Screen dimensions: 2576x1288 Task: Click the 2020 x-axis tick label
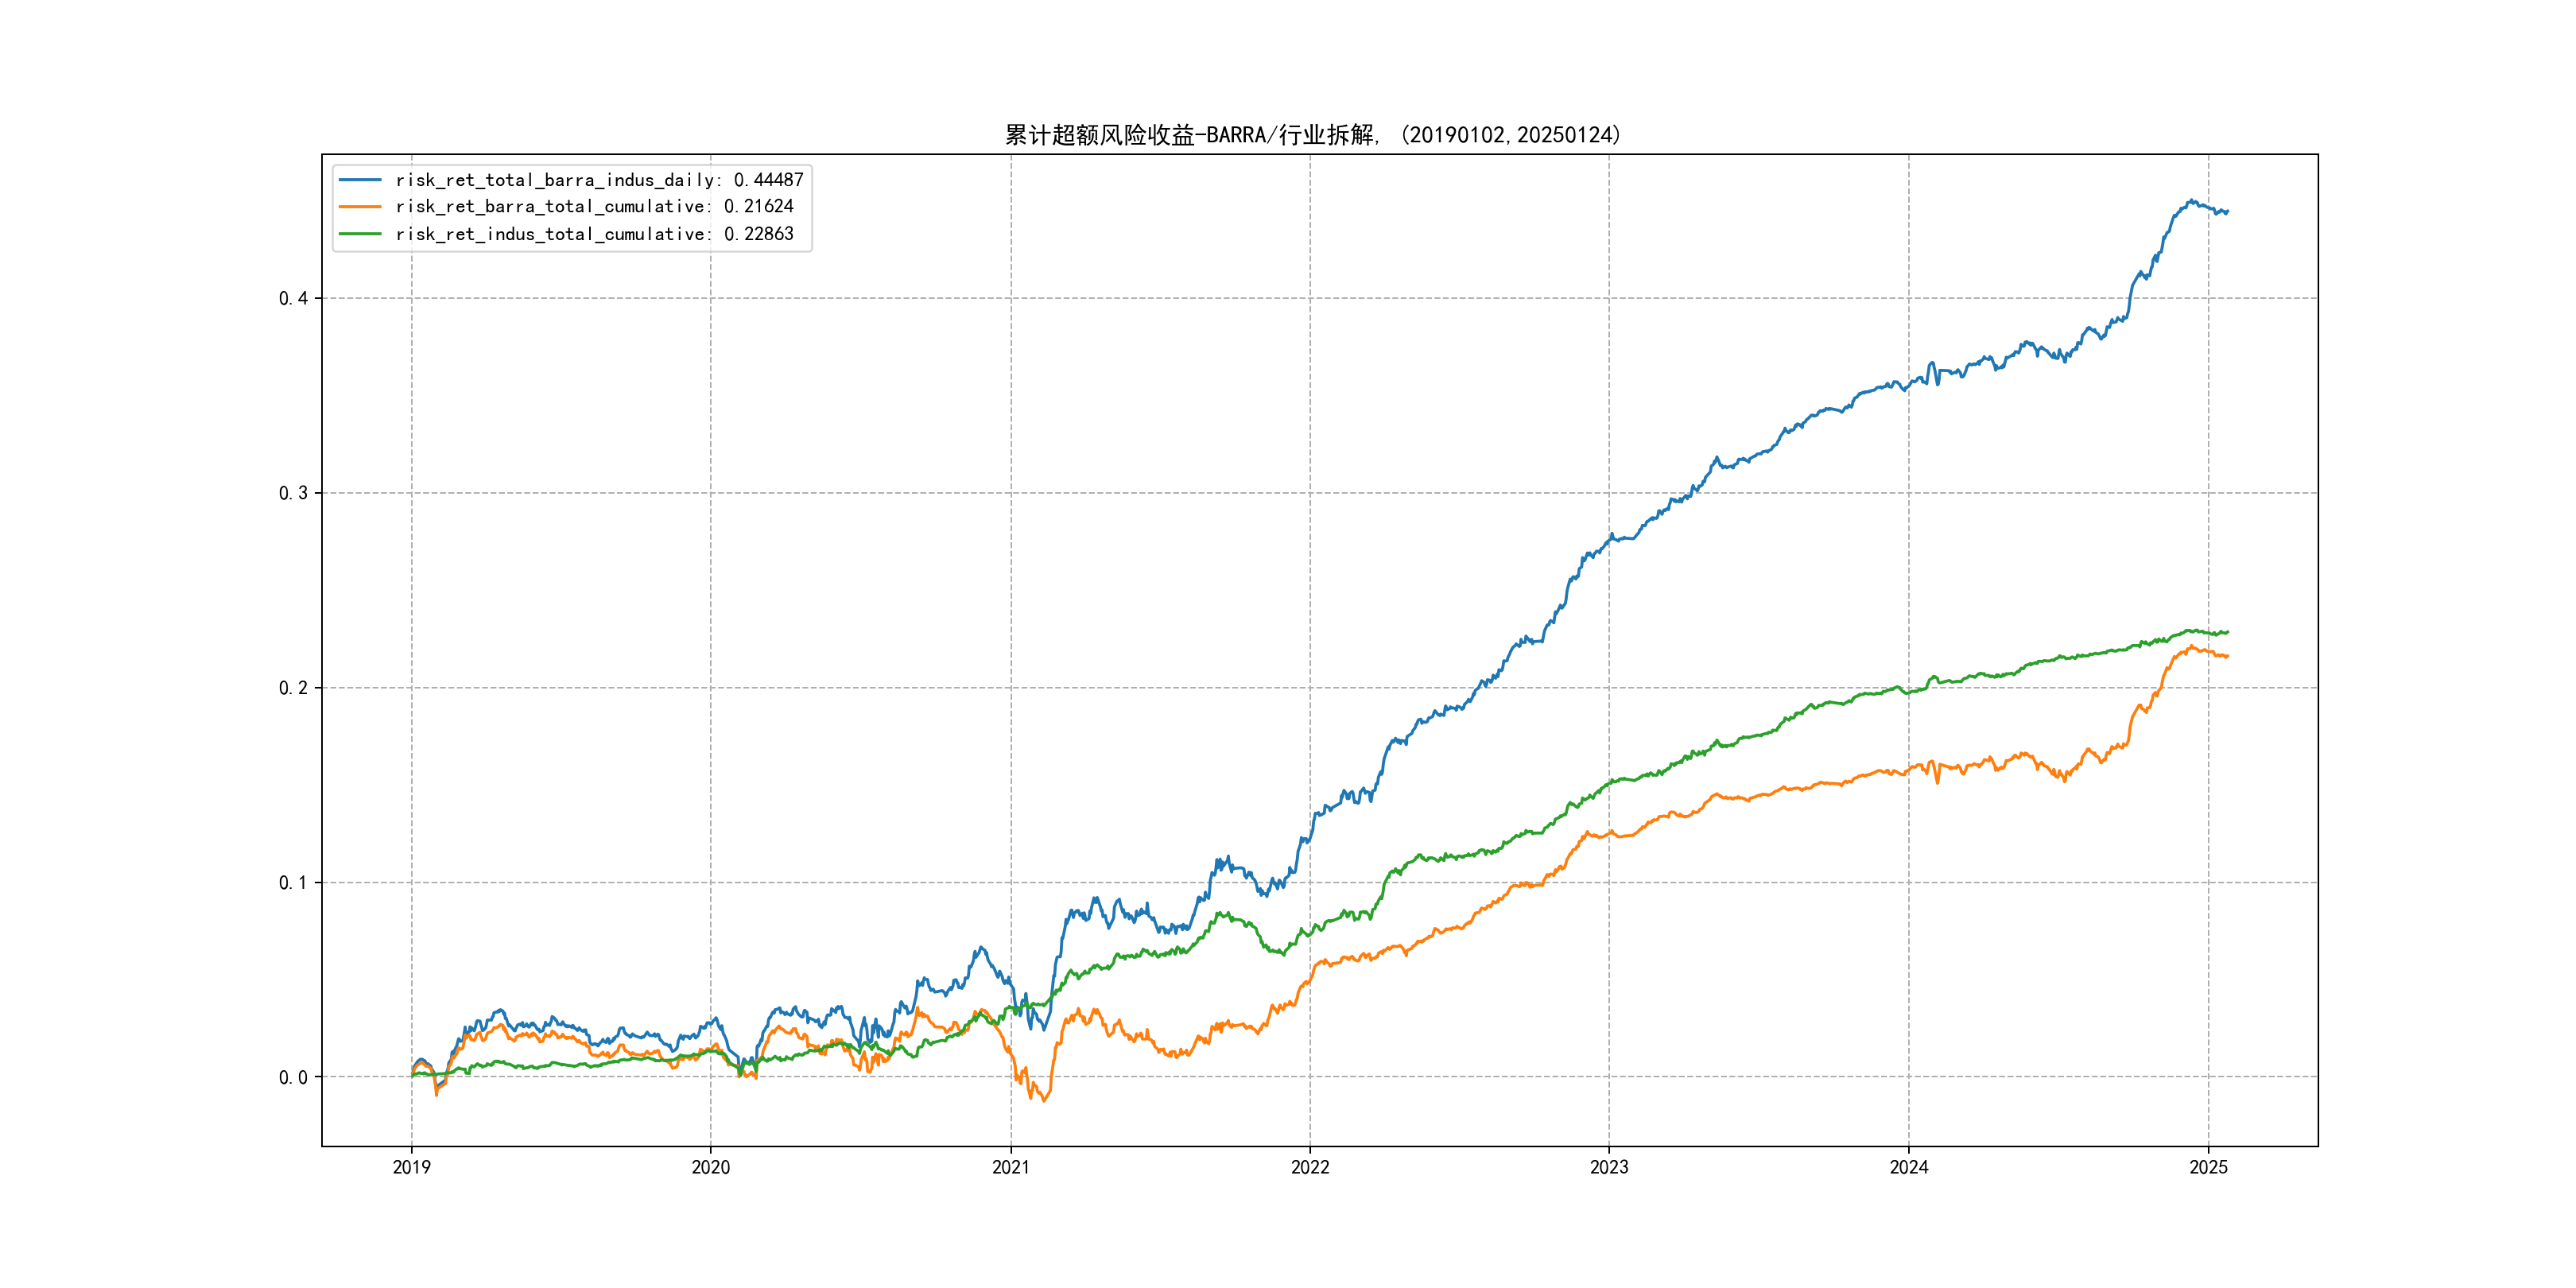711,1167
